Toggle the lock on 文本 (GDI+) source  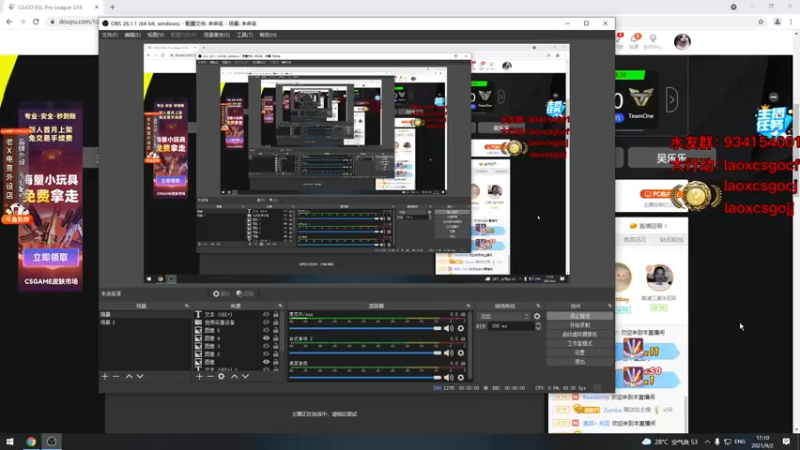tap(276, 314)
